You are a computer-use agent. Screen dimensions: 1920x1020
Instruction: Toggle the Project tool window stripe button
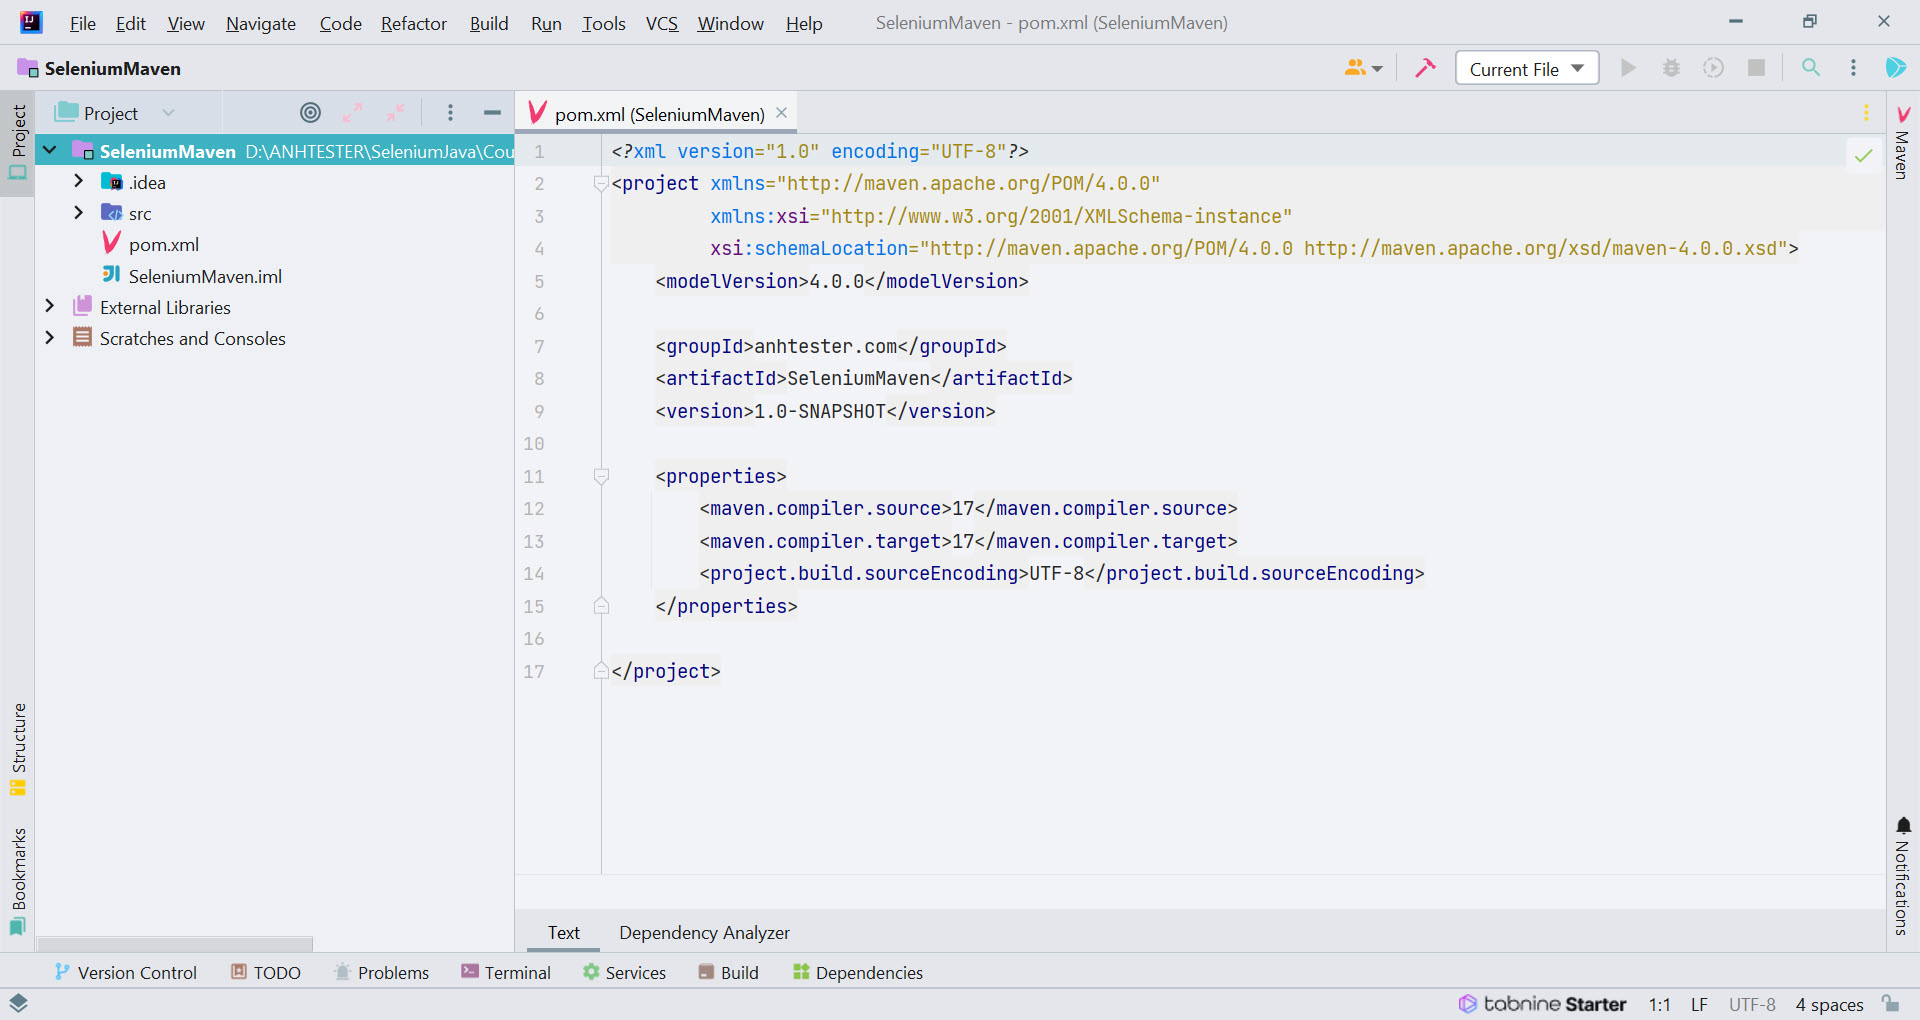point(18,143)
